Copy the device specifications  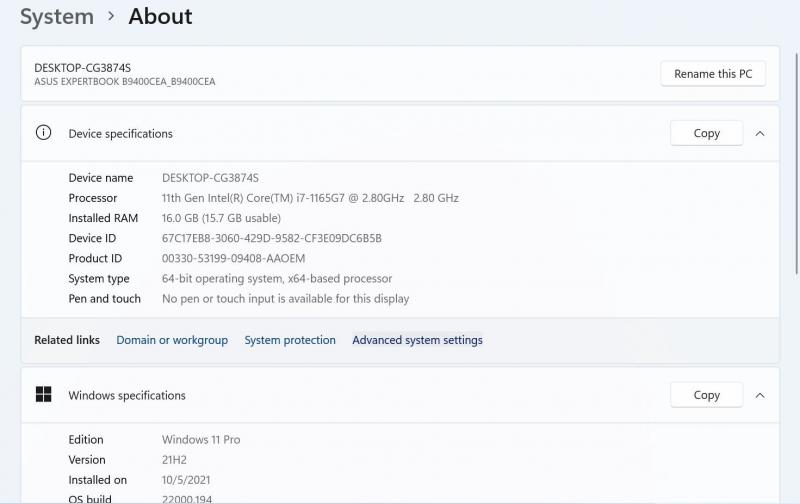click(706, 133)
